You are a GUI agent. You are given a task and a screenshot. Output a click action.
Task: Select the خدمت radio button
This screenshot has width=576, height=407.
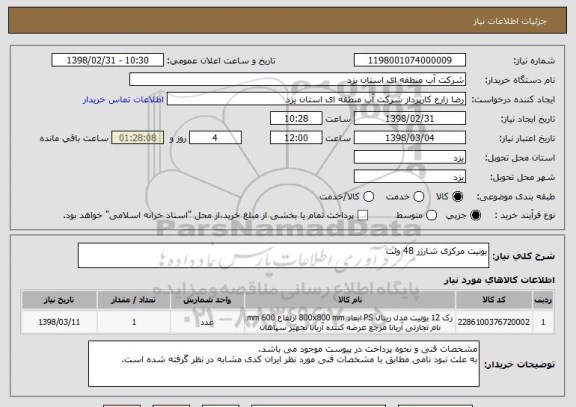[x=418, y=197]
